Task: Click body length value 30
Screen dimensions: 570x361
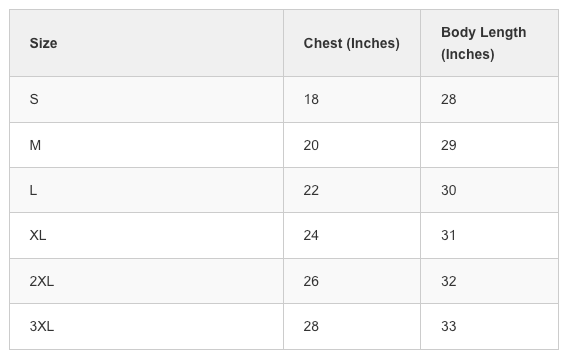Action: (449, 190)
